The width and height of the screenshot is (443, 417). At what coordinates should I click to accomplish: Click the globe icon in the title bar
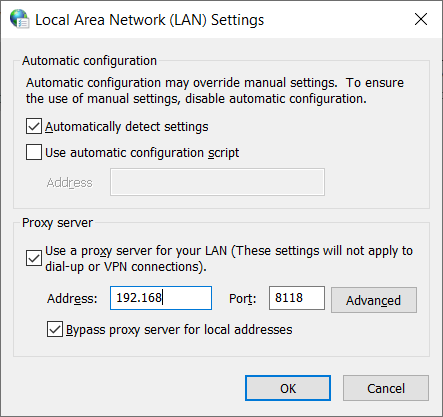pyautogui.click(x=19, y=19)
